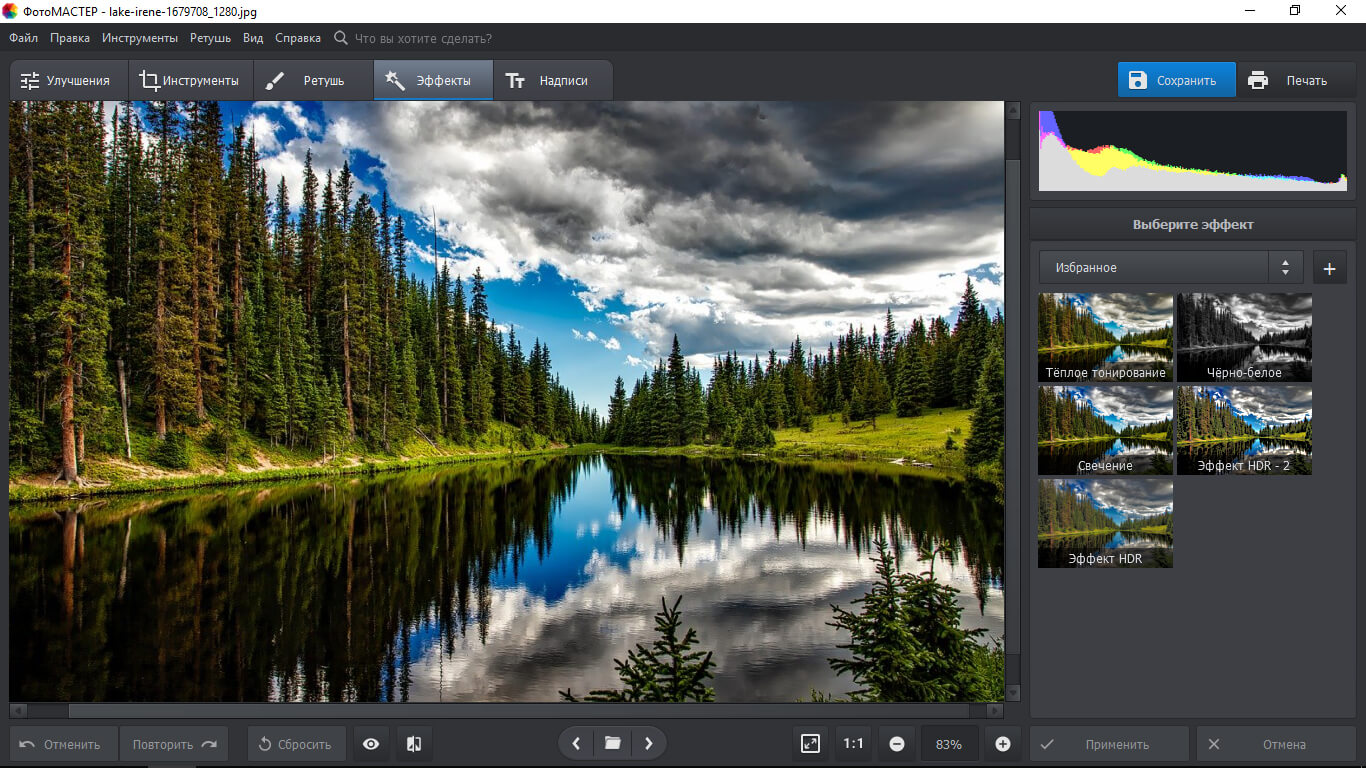The width and height of the screenshot is (1366, 768).
Task: Open the folder browse icon
Action: tap(612, 744)
